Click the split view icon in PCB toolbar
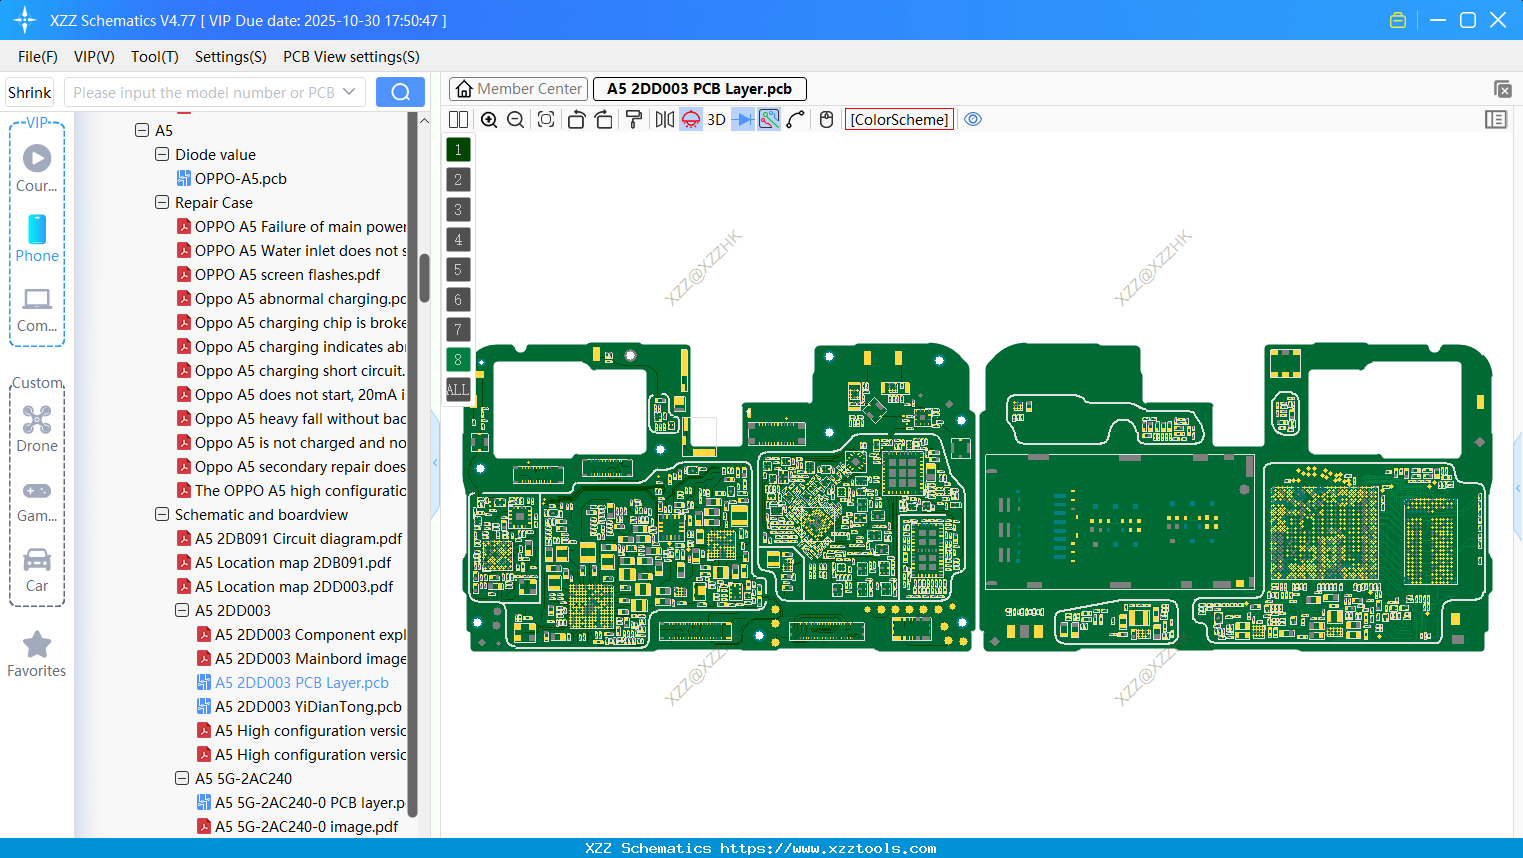The height and width of the screenshot is (858, 1523). pyautogui.click(x=458, y=120)
